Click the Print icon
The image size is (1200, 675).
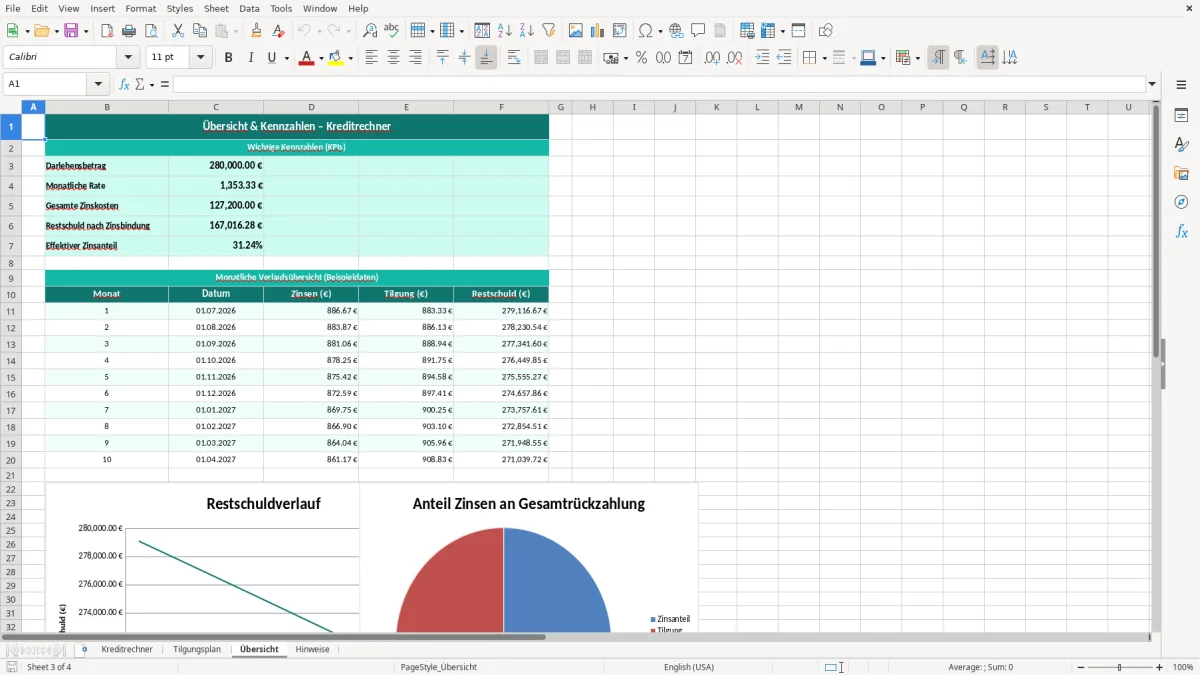tap(130, 31)
